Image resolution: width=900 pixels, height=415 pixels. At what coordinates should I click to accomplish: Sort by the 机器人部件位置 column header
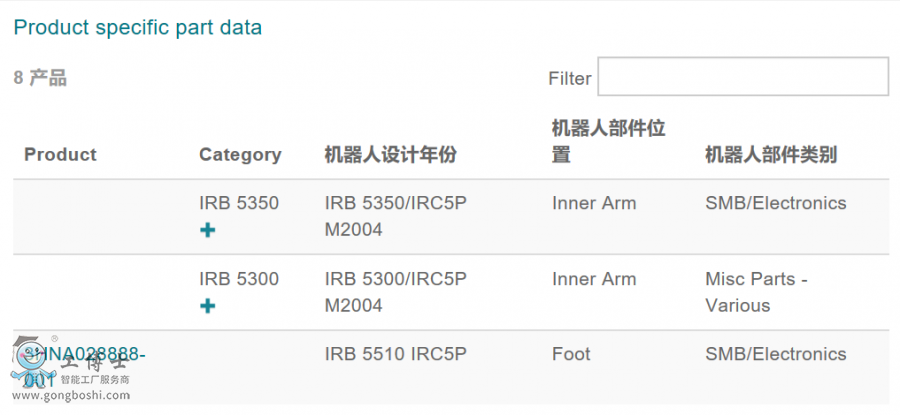click(x=608, y=141)
